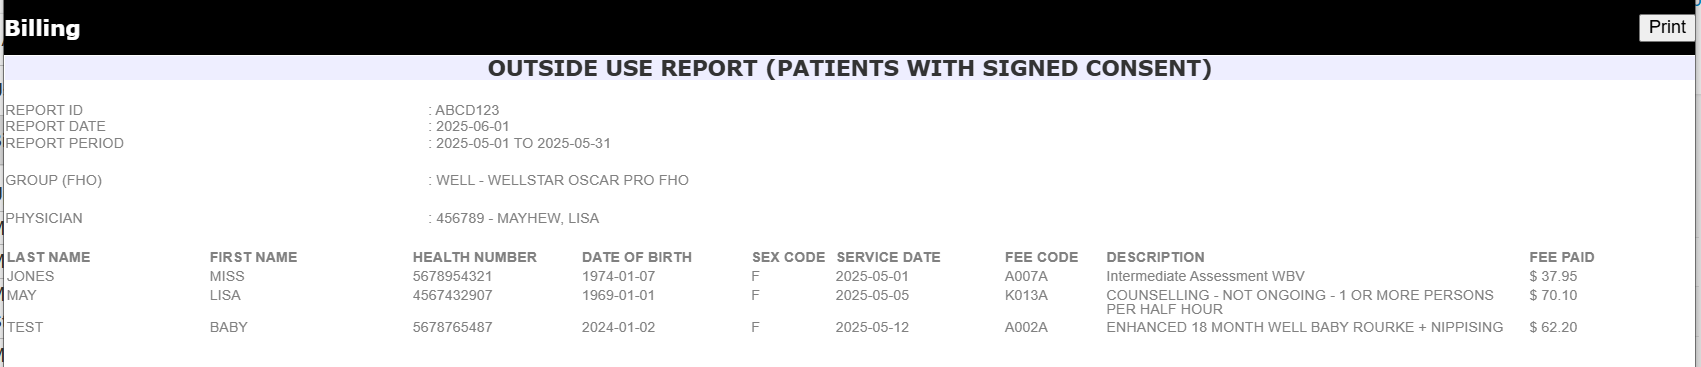The image size is (1701, 367).
Task: Click the Outside Use Report heading
Action: (x=850, y=68)
